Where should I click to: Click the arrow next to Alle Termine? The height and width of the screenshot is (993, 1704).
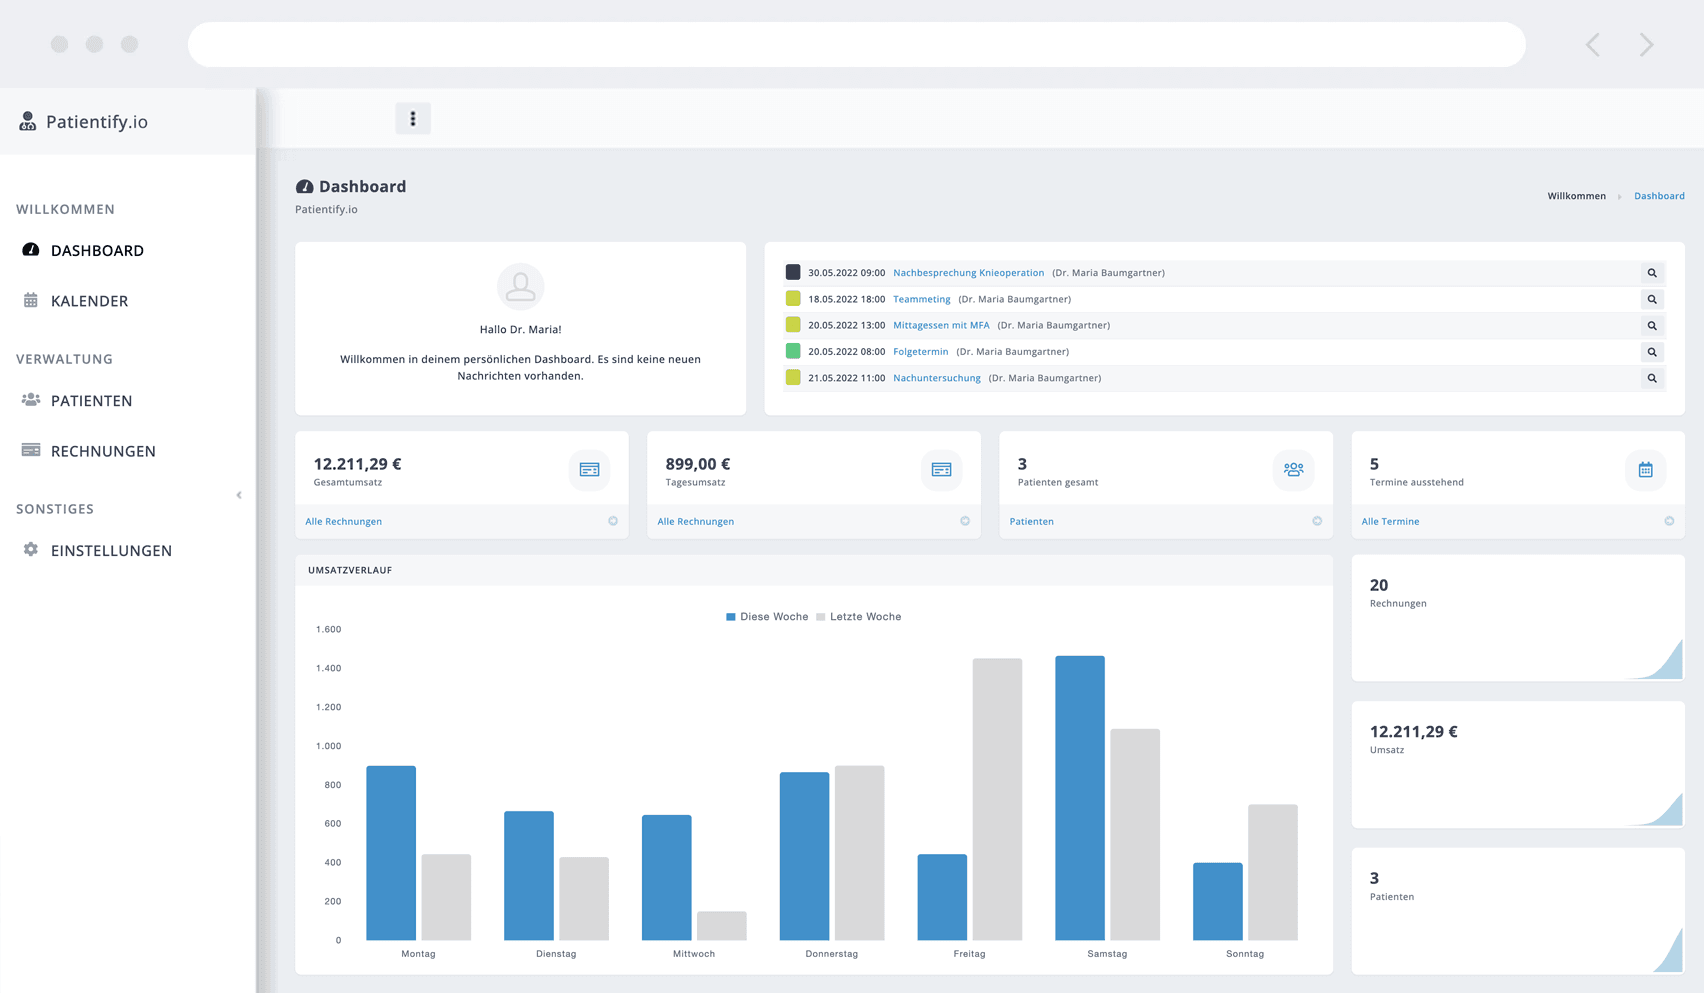1669,521
